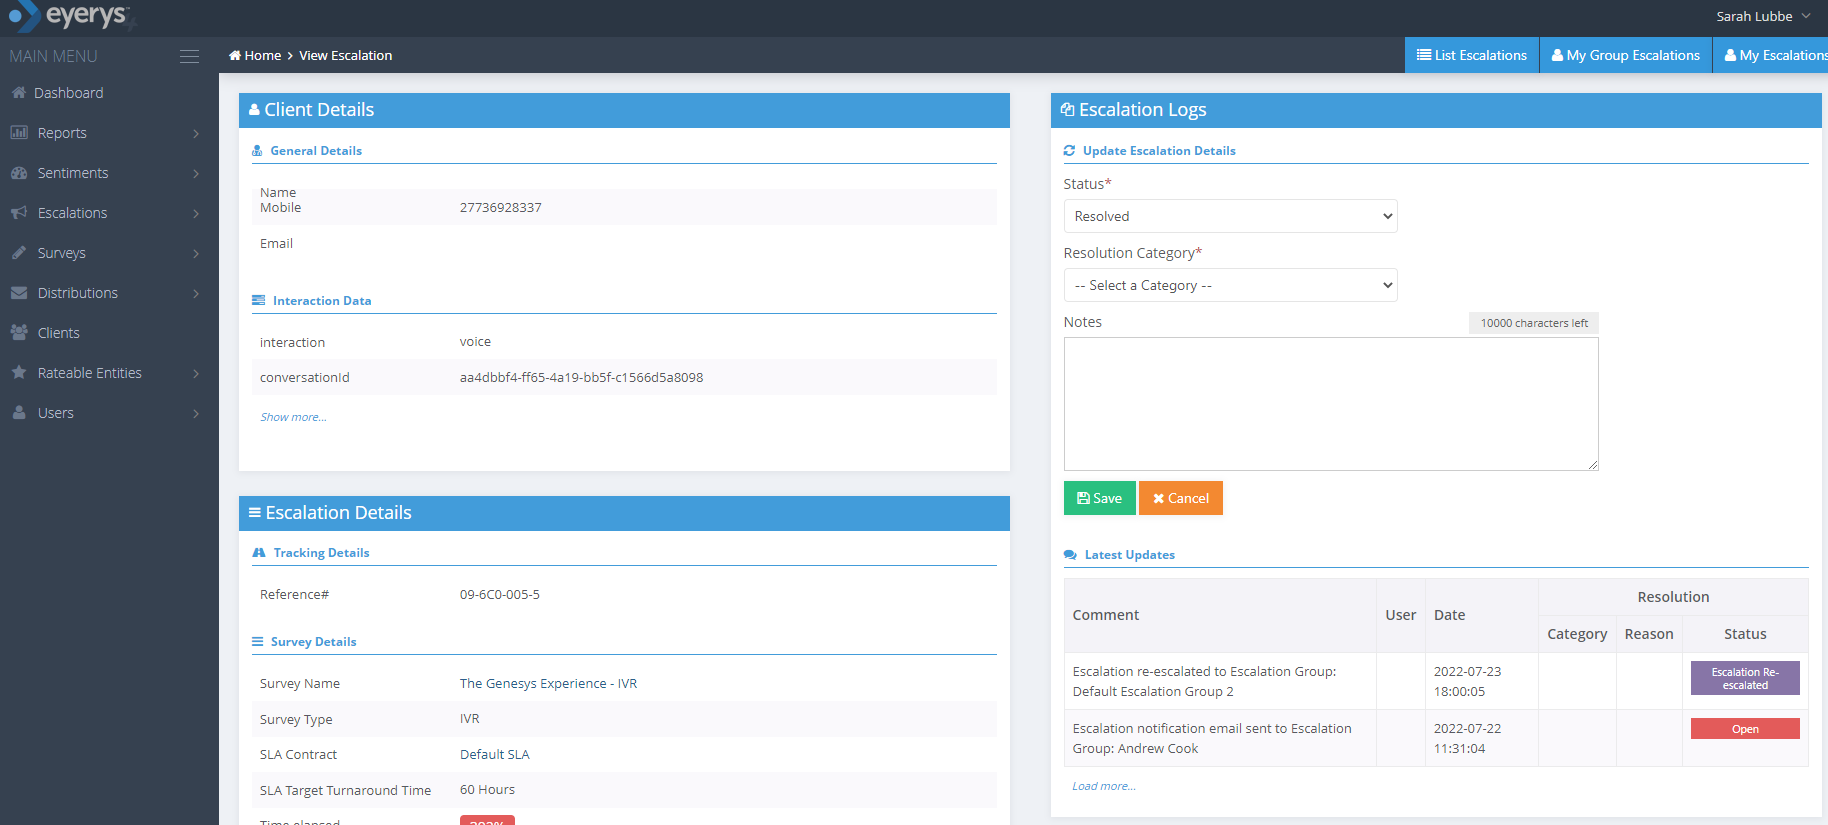This screenshot has height=825, width=1828.
Task: Click the Escalations megaphone icon
Action: (19, 213)
